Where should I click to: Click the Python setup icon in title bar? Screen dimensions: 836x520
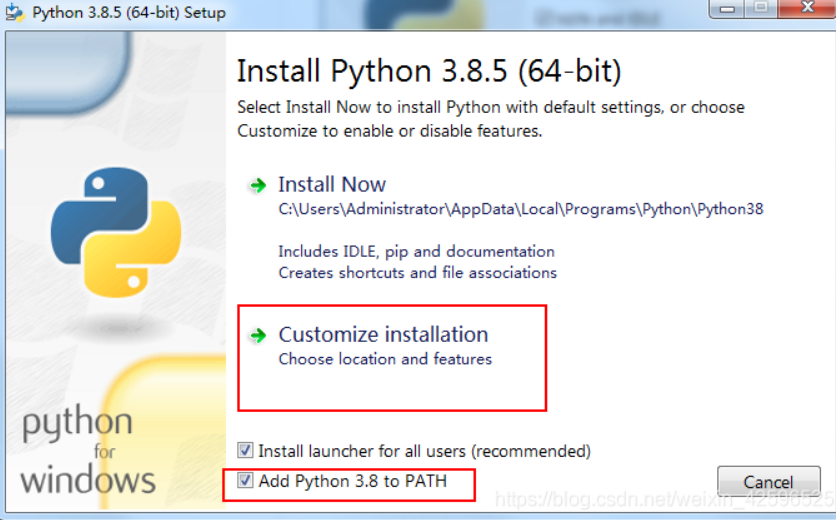(x=15, y=12)
